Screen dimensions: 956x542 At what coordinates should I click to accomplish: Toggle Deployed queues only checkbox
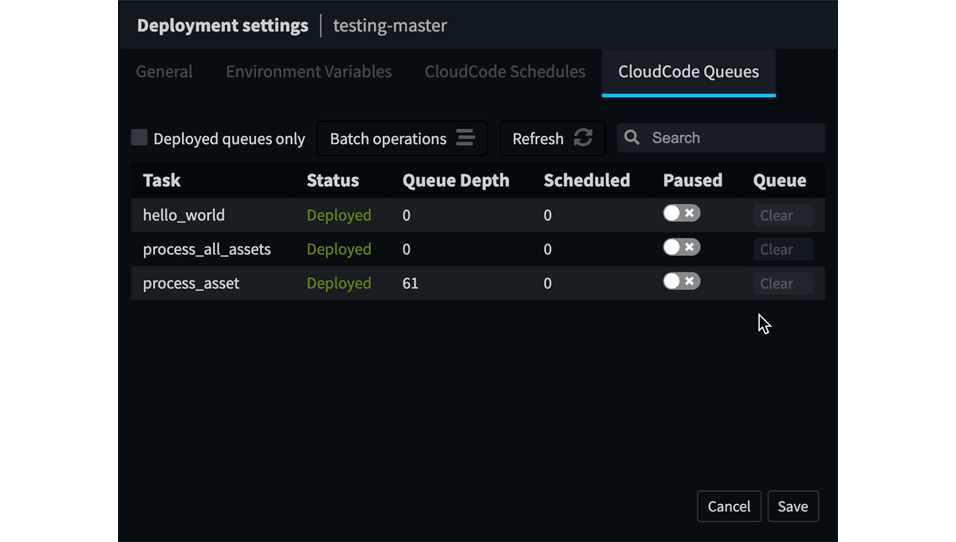tap(139, 138)
